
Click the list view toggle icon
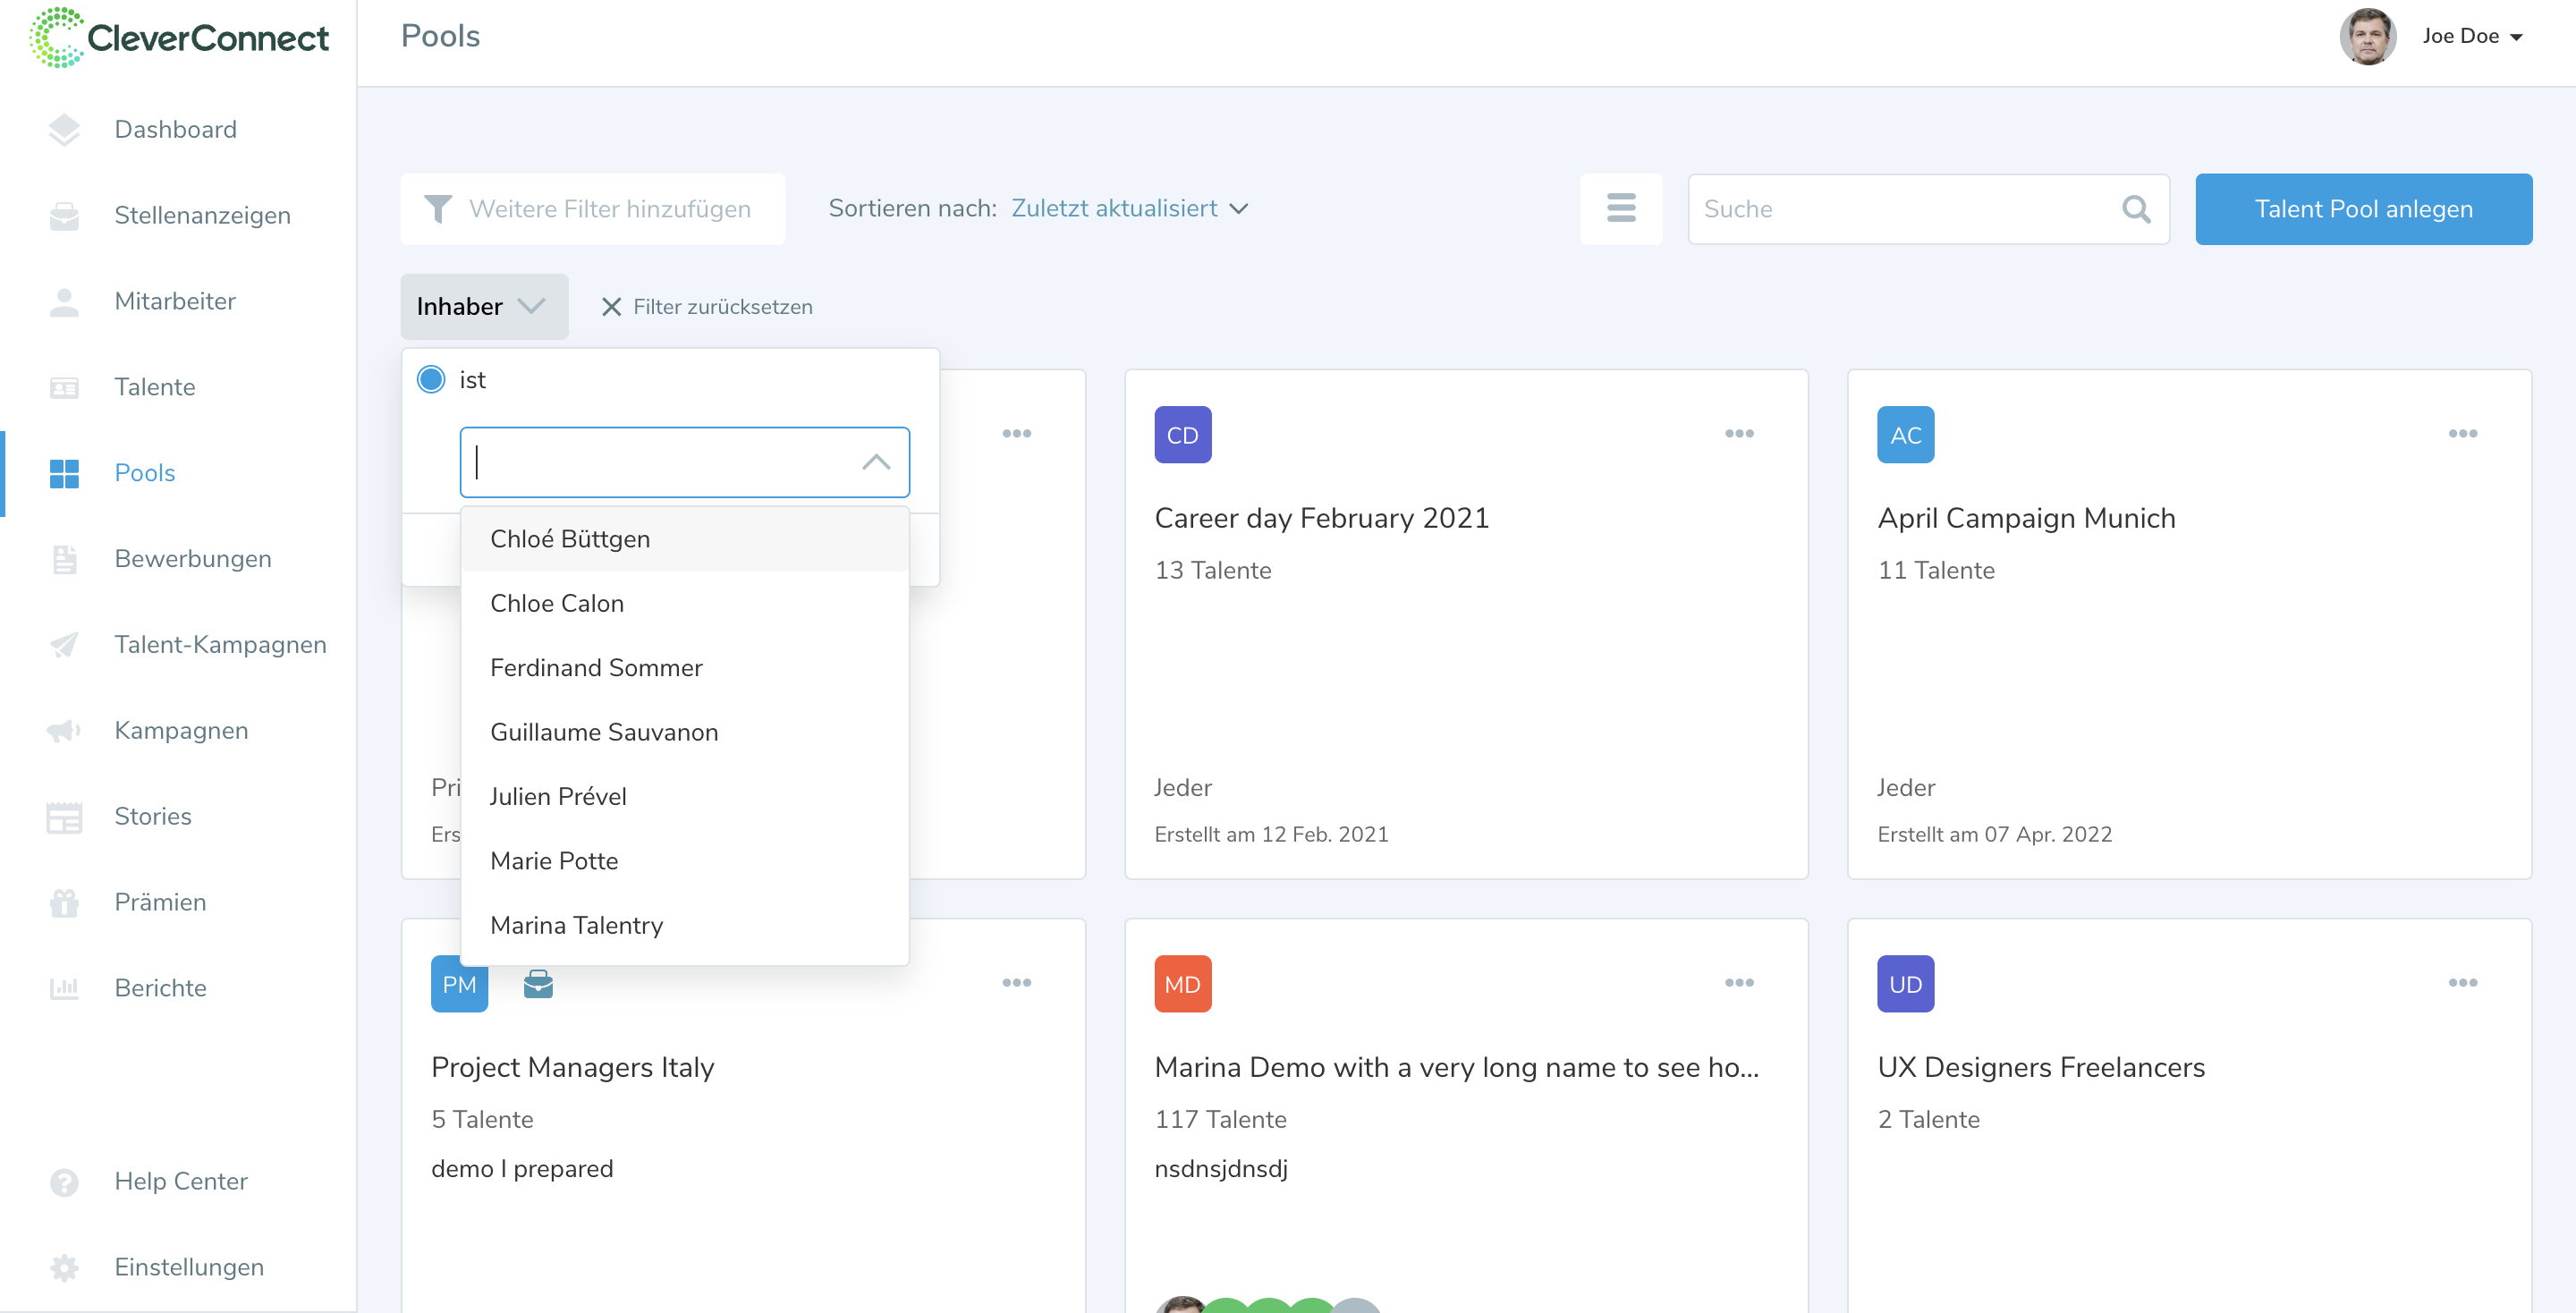pos(1620,208)
